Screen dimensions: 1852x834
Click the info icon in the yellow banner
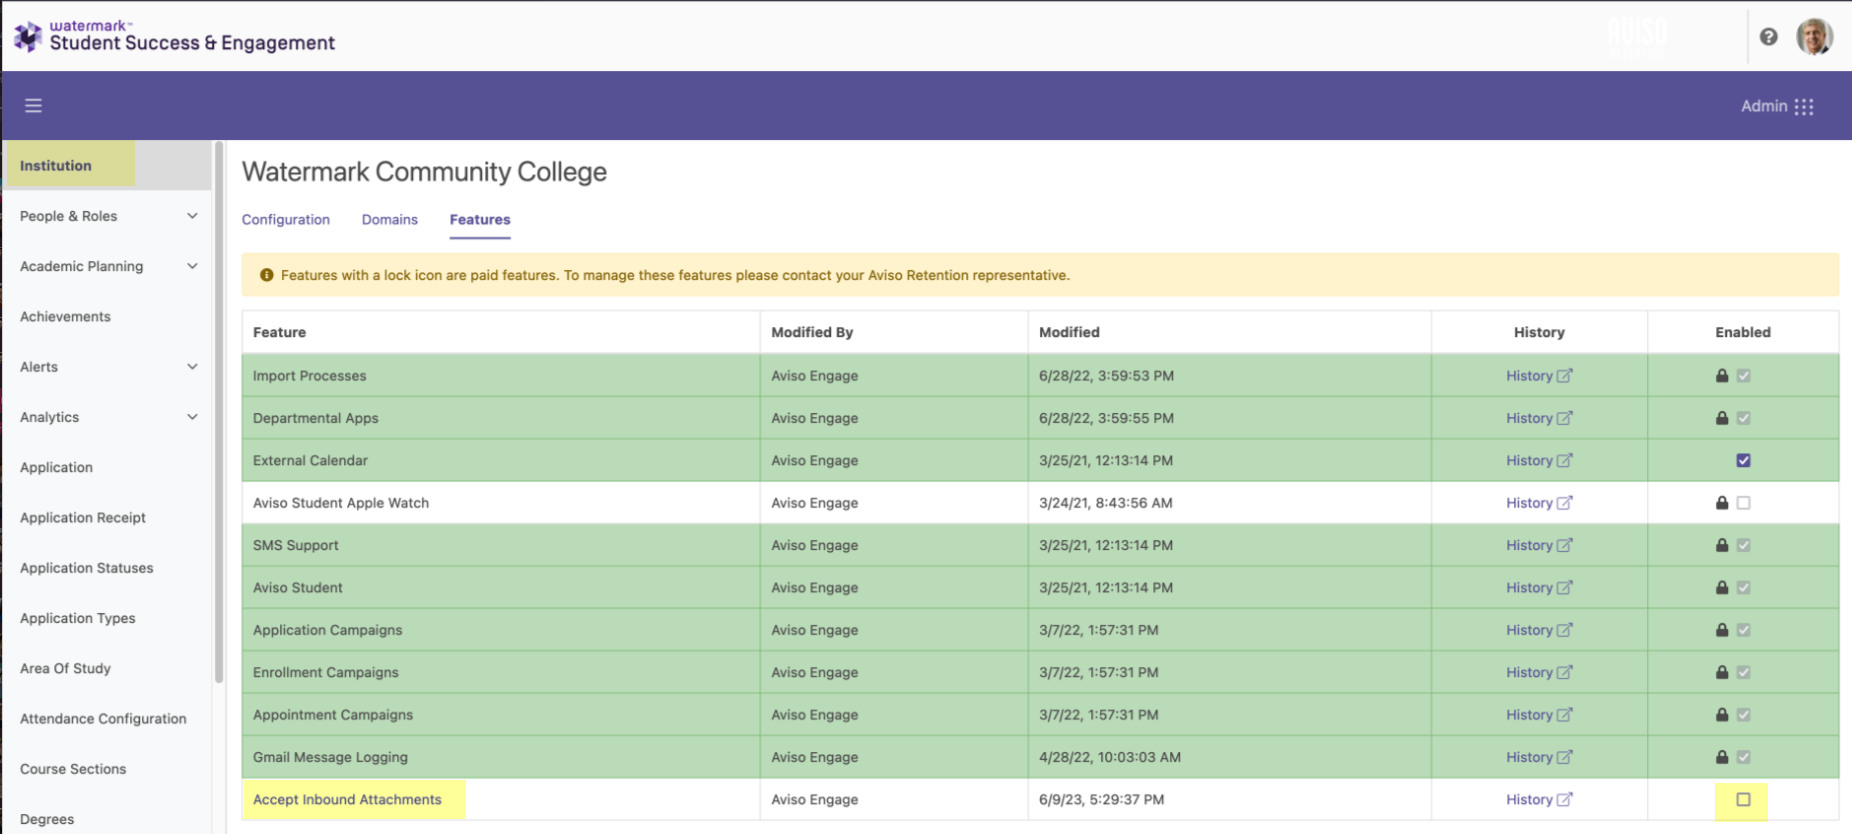(x=267, y=275)
